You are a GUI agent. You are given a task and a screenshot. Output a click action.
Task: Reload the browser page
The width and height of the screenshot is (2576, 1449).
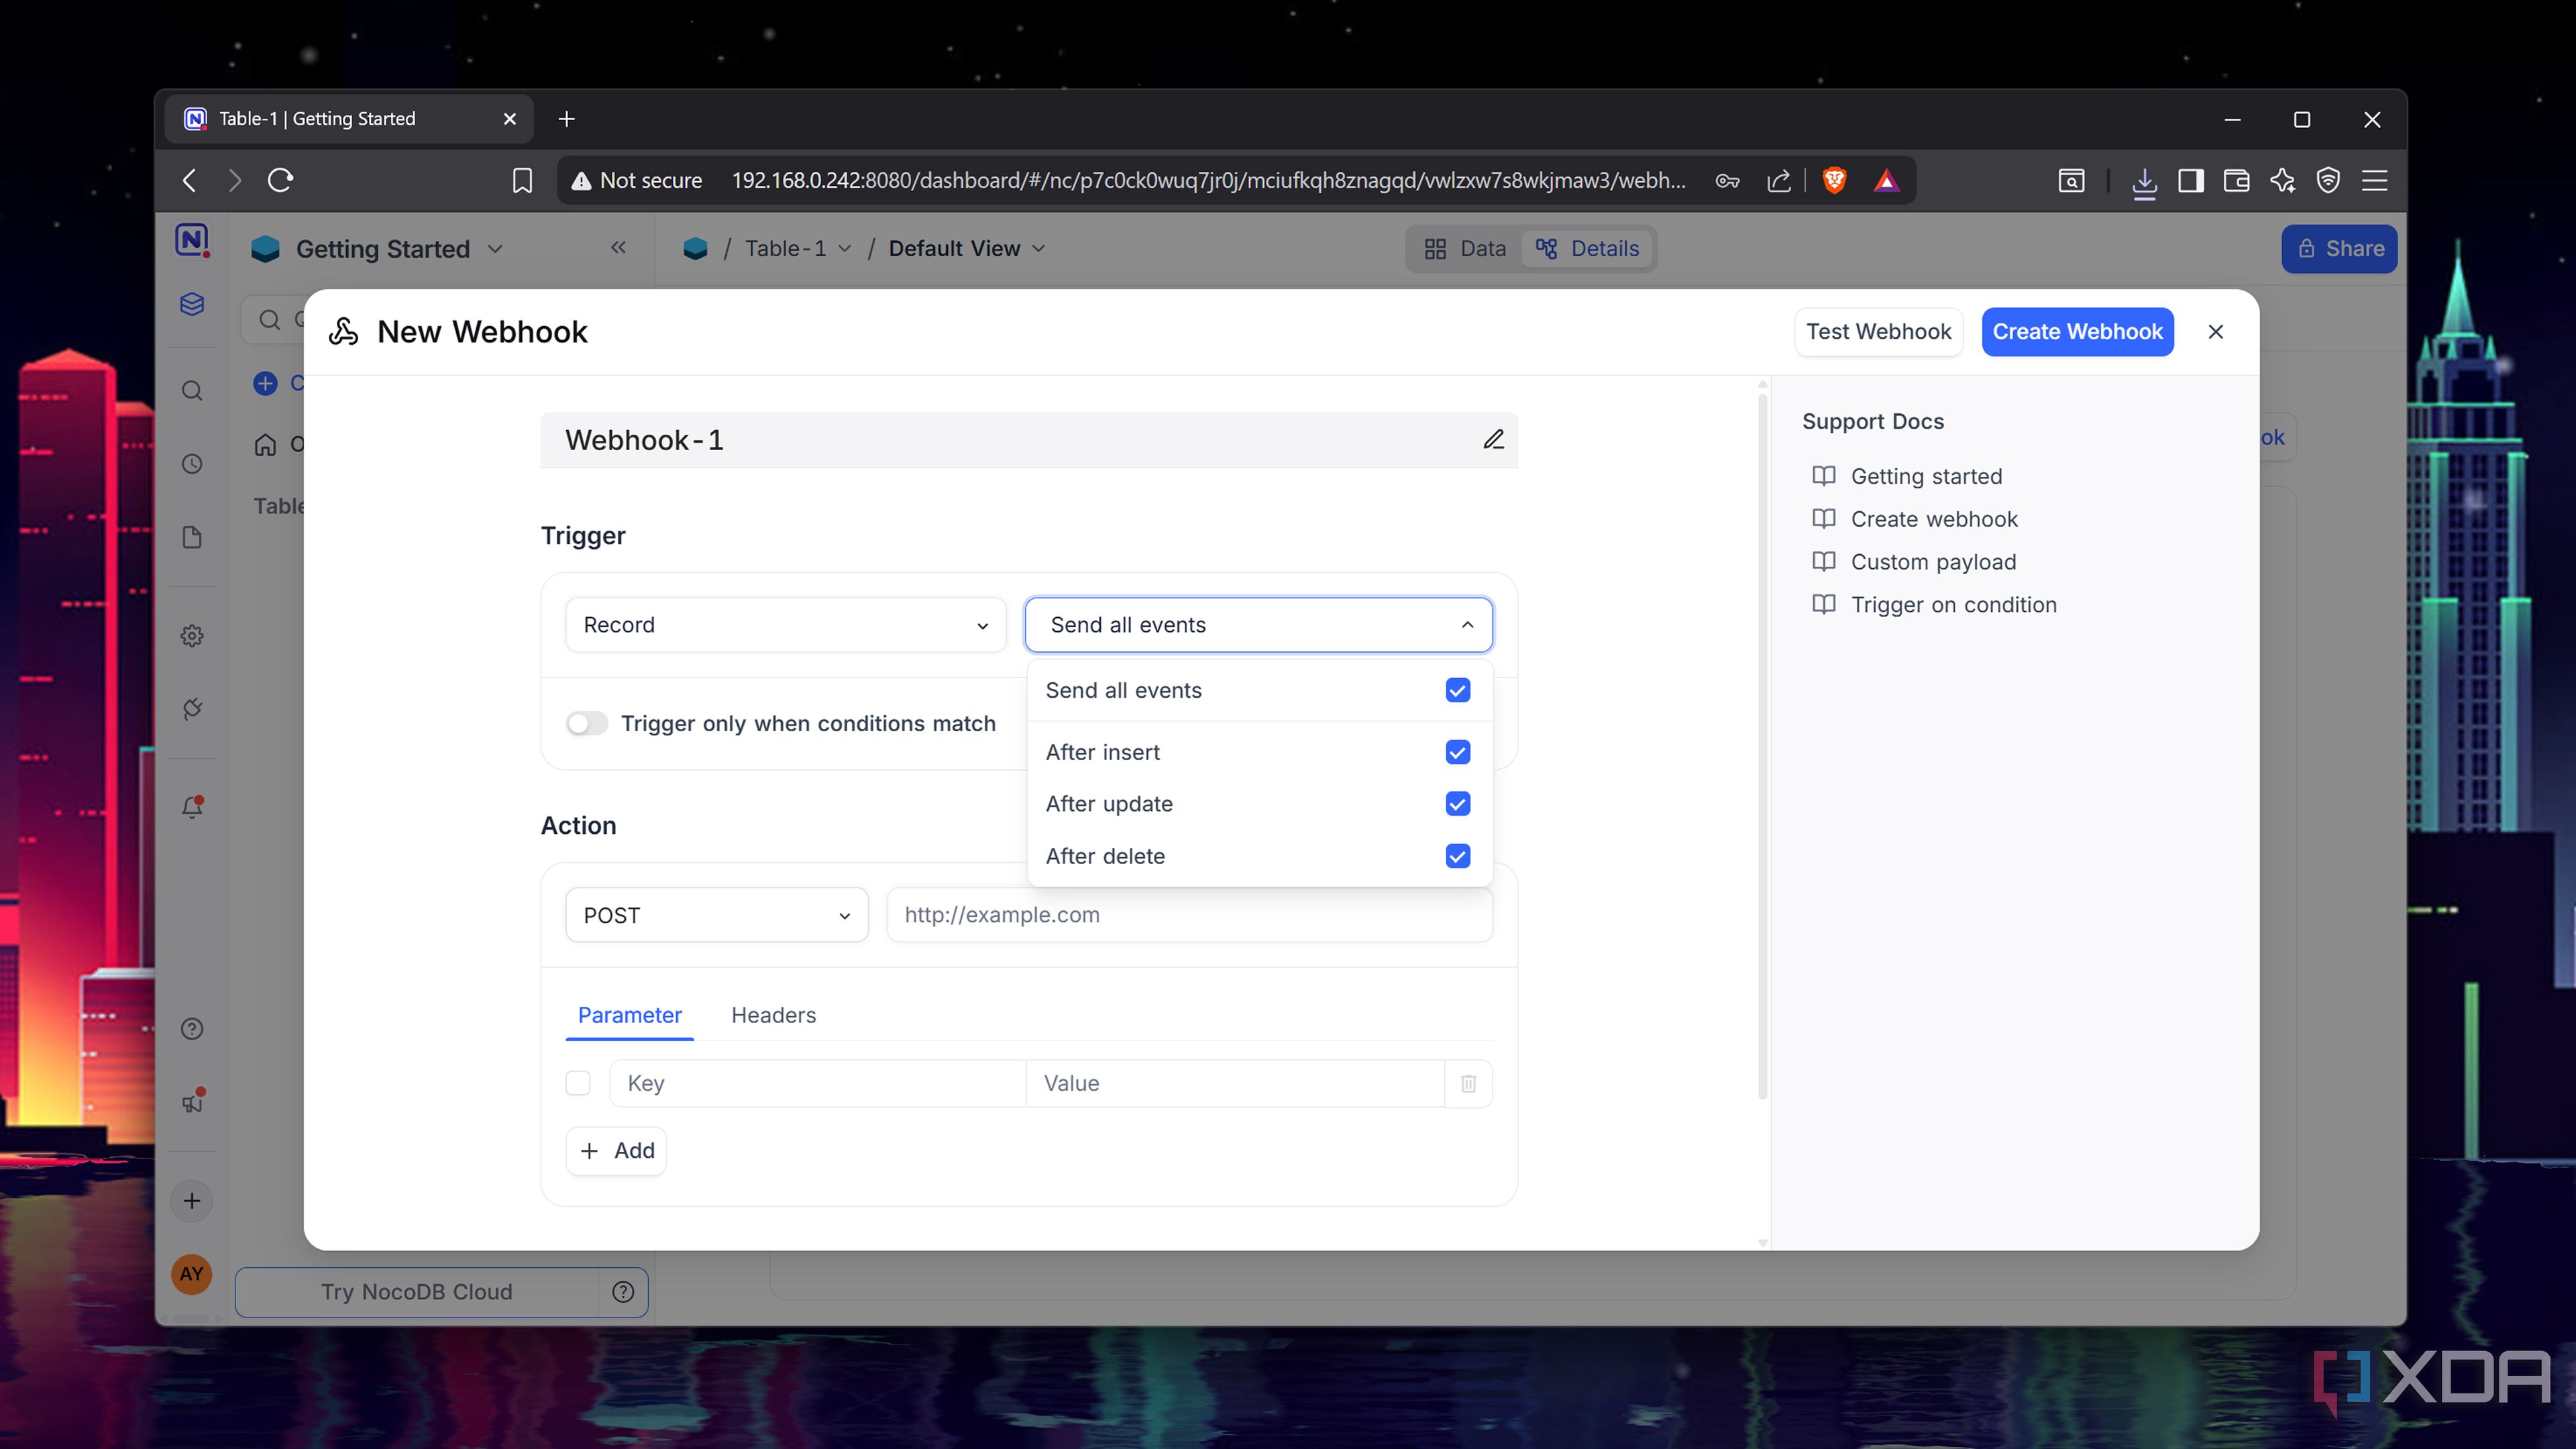click(280, 180)
